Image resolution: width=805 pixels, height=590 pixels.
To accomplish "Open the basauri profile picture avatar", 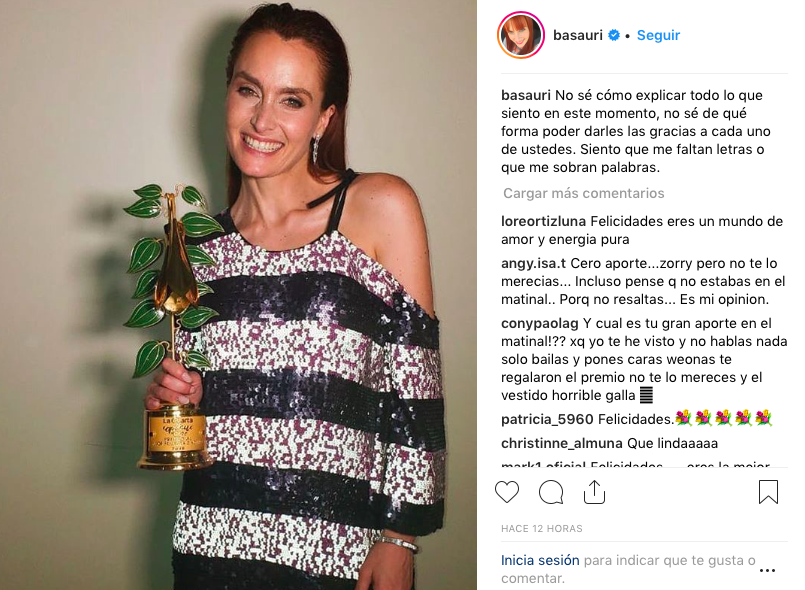I will coord(521,35).
